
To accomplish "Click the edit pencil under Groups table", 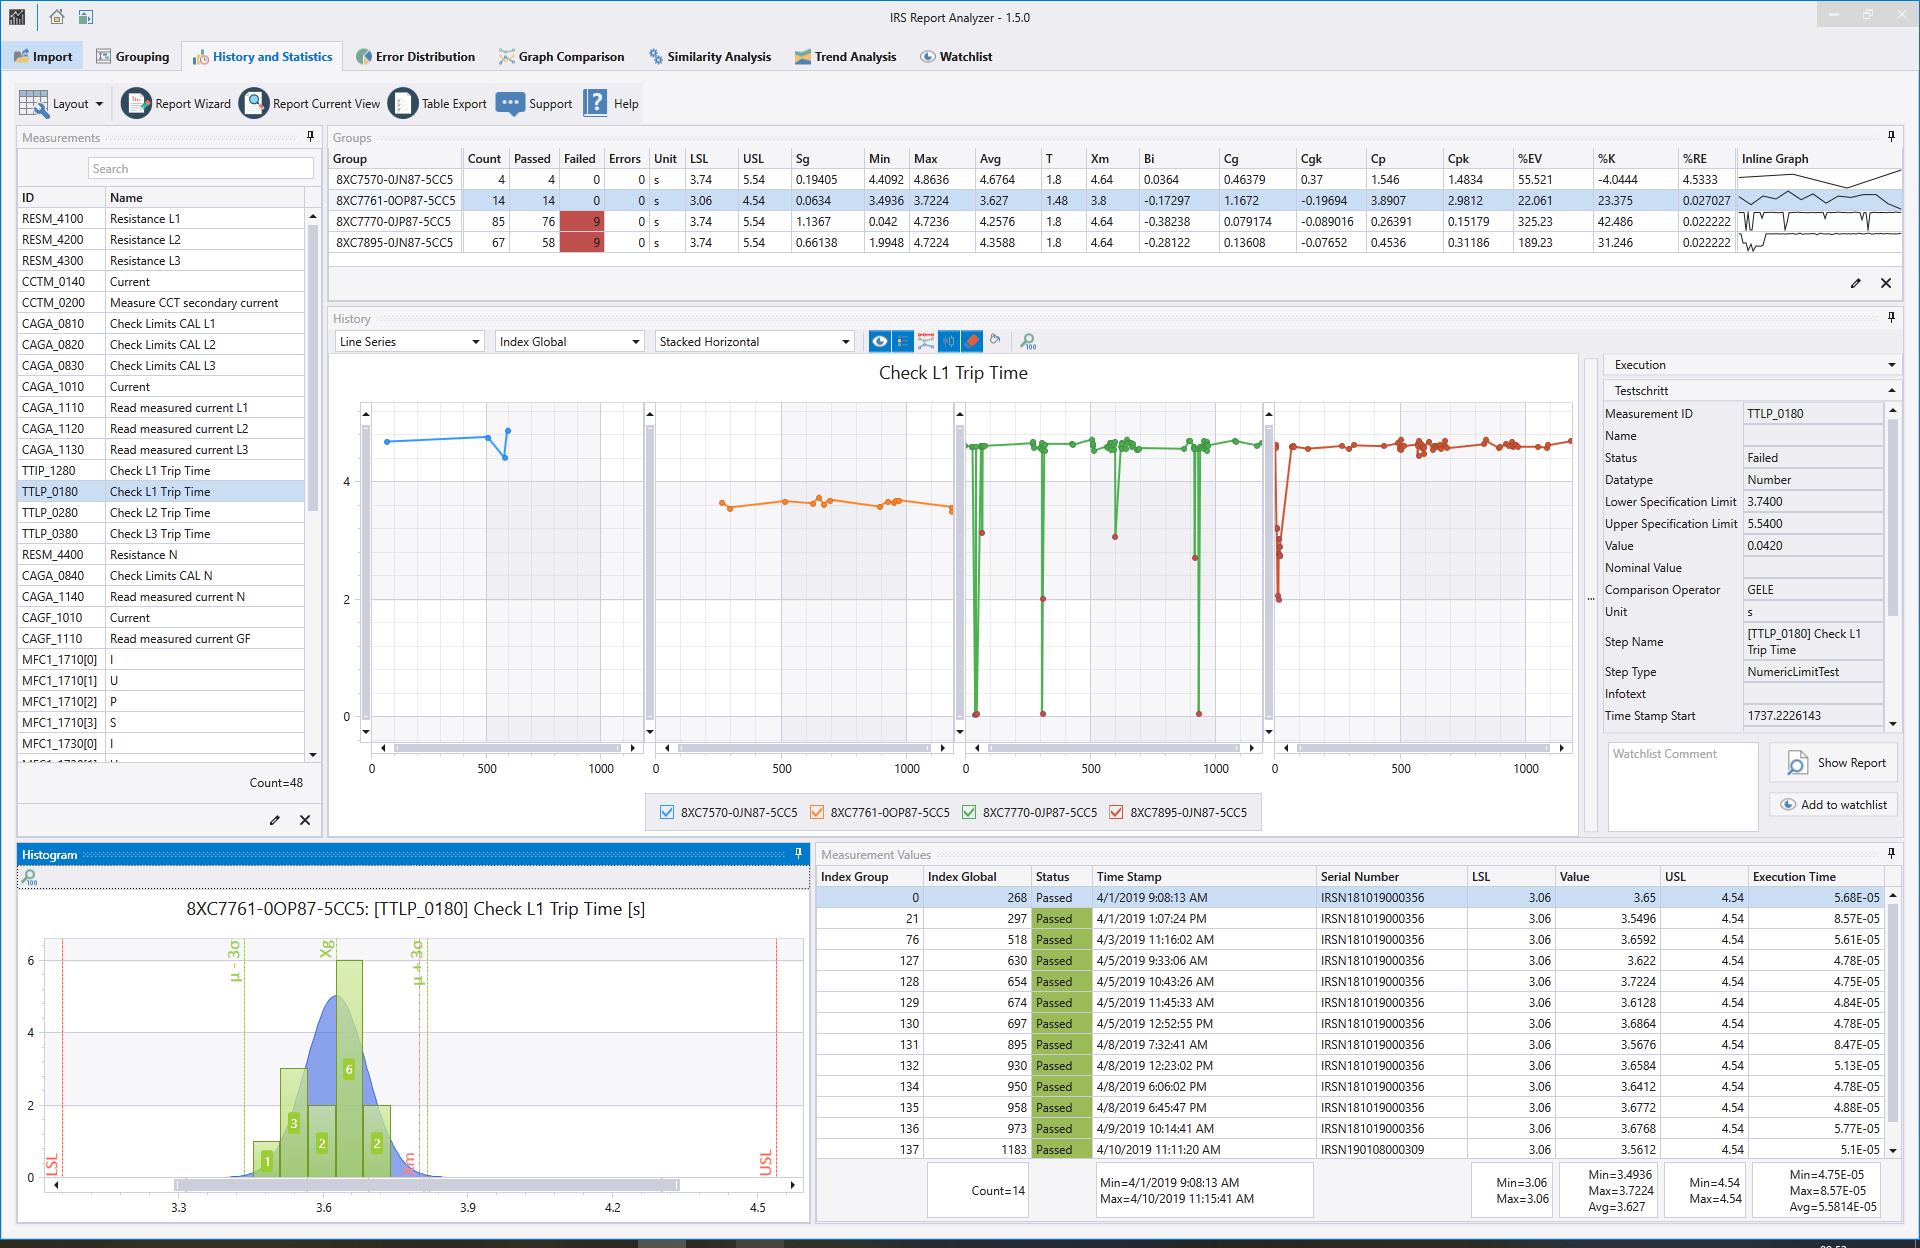I will [x=1856, y=283].
